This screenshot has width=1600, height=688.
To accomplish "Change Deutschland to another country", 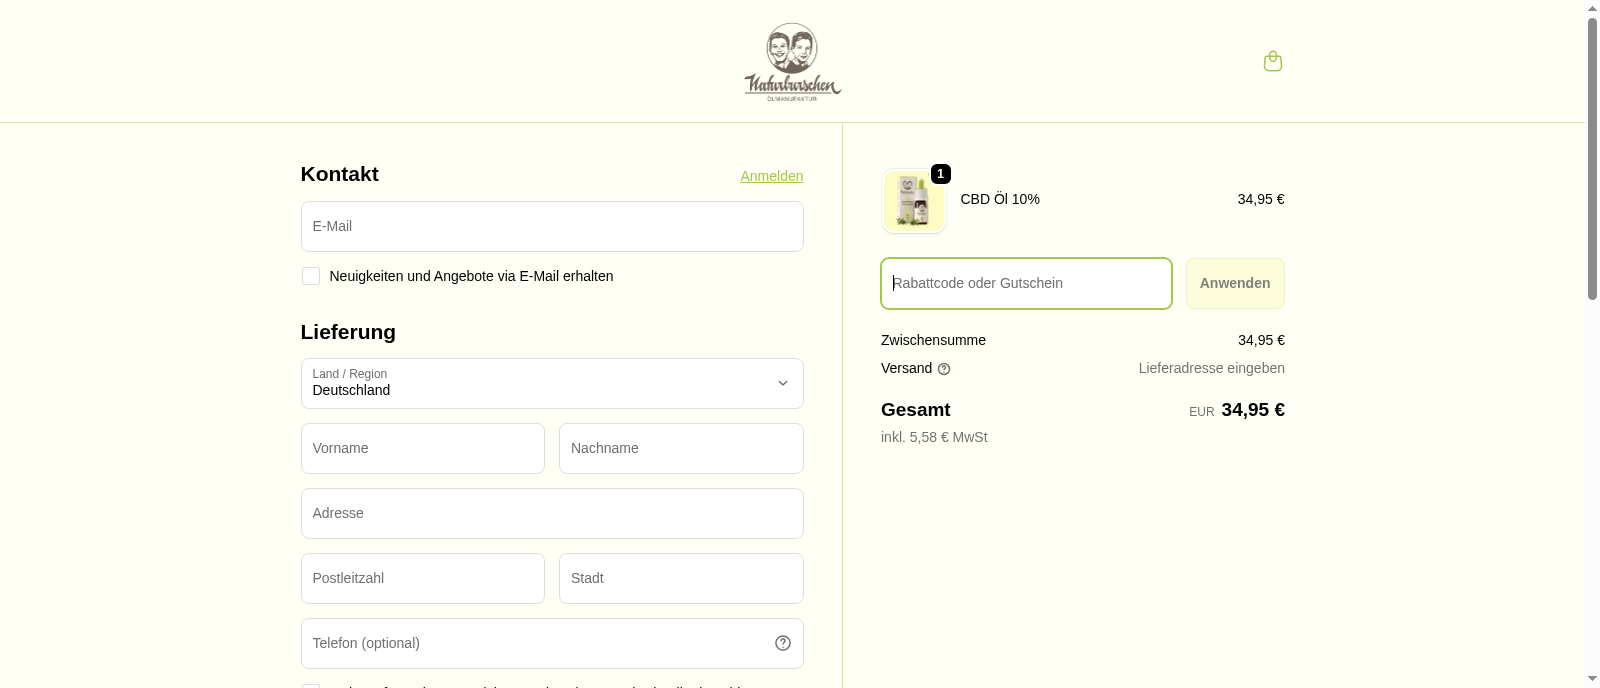I will tap(552, 383).
